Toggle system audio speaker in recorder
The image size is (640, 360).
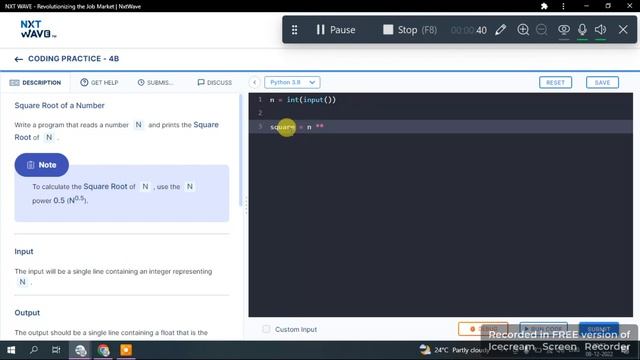click(x=600, y=30)
